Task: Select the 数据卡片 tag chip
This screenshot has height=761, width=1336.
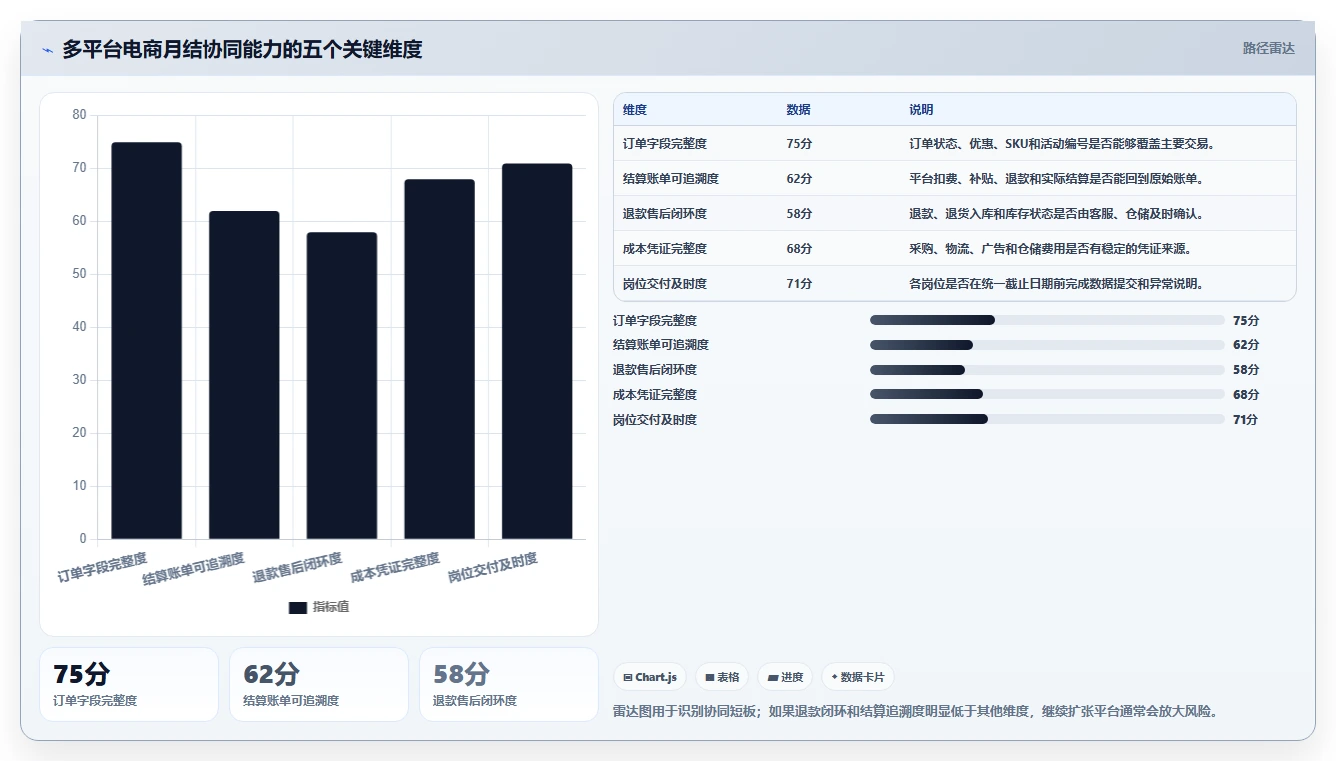Action: click(x=858, y=677)
